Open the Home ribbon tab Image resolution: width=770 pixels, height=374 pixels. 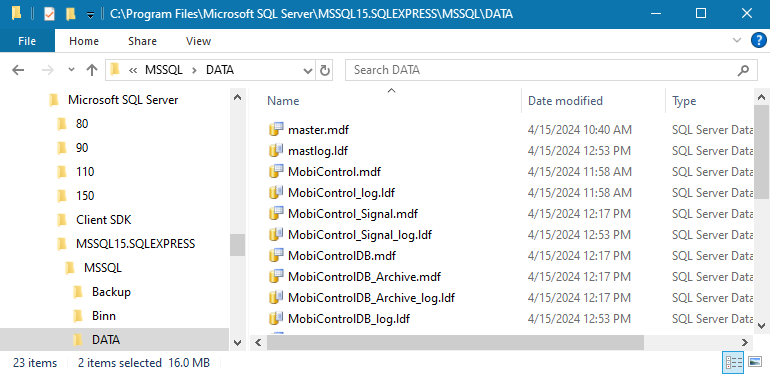(x=84, y=41)
